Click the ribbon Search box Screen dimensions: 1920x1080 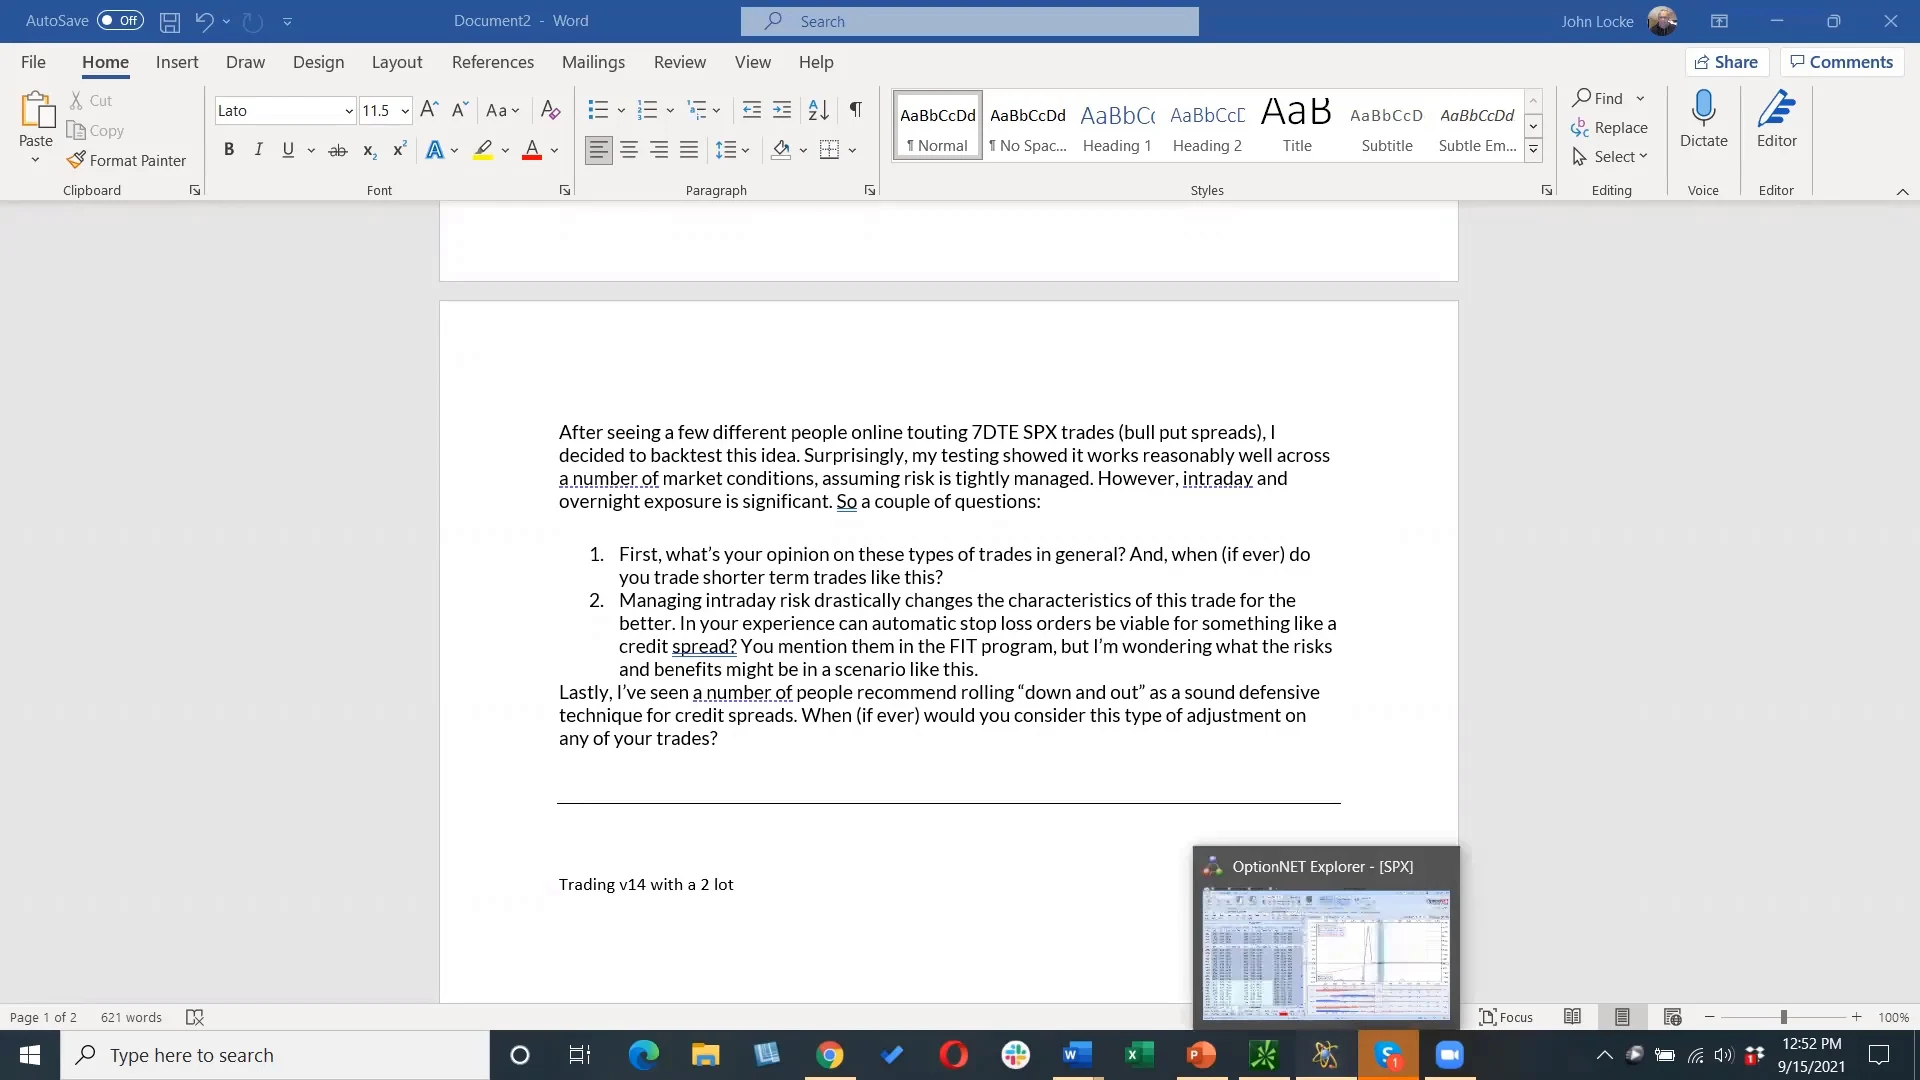coord(969,21)
